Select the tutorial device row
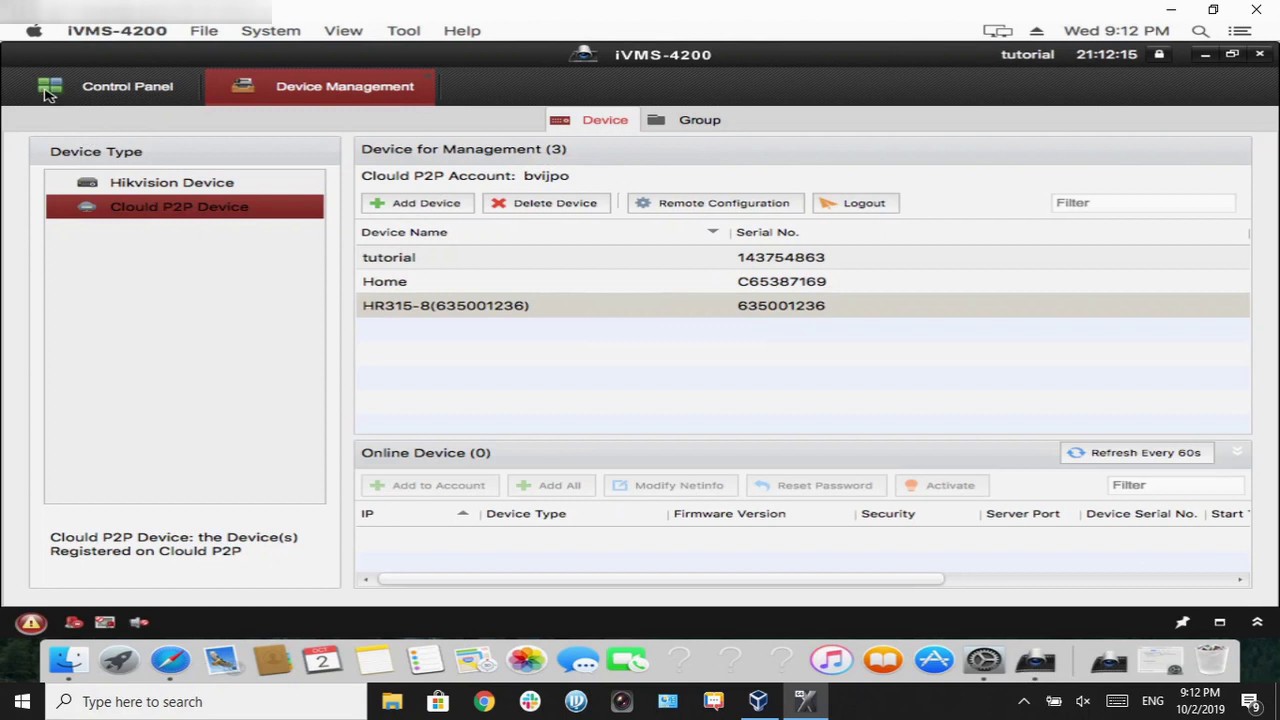The height and width of the screenshot is (720, 1280). (803, 257)
